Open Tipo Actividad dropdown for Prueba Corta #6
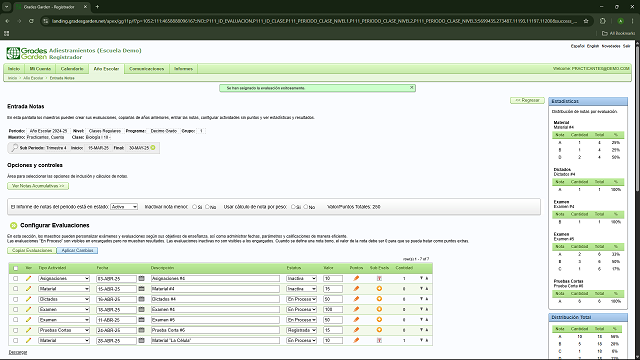This screenshot has height=360, width=640. [64, 330]
